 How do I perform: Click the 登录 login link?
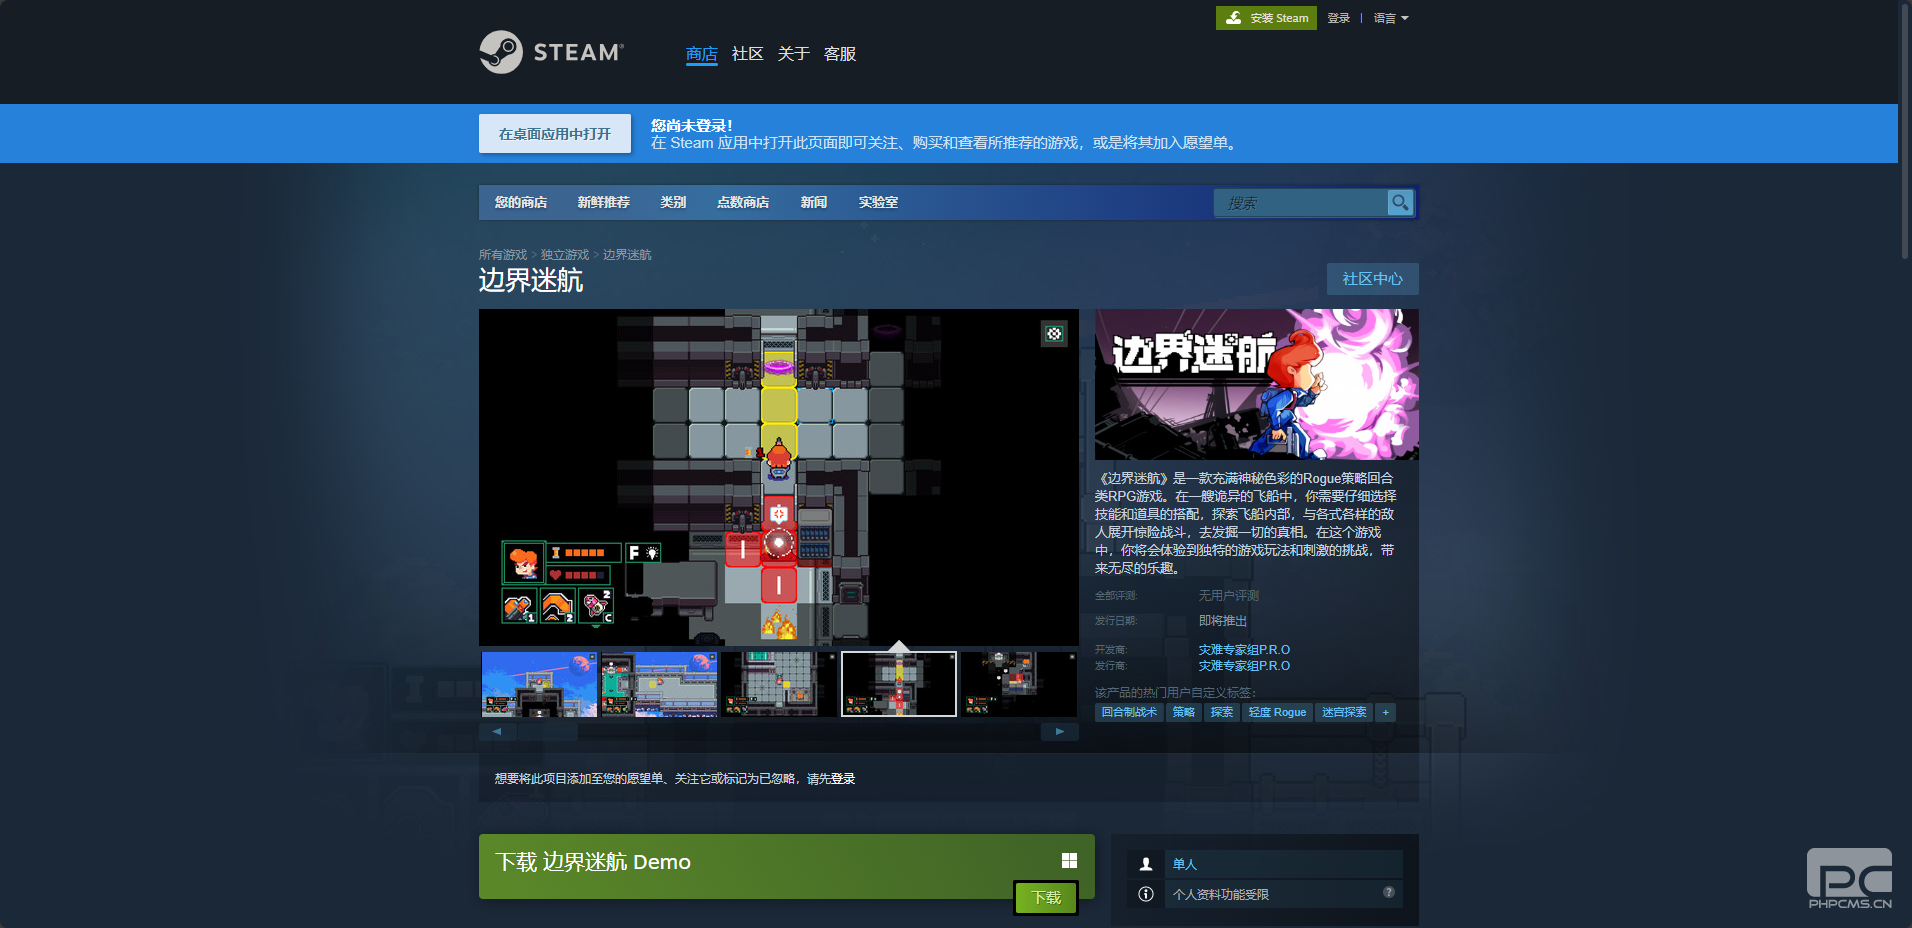click(x=1339, y=18)
